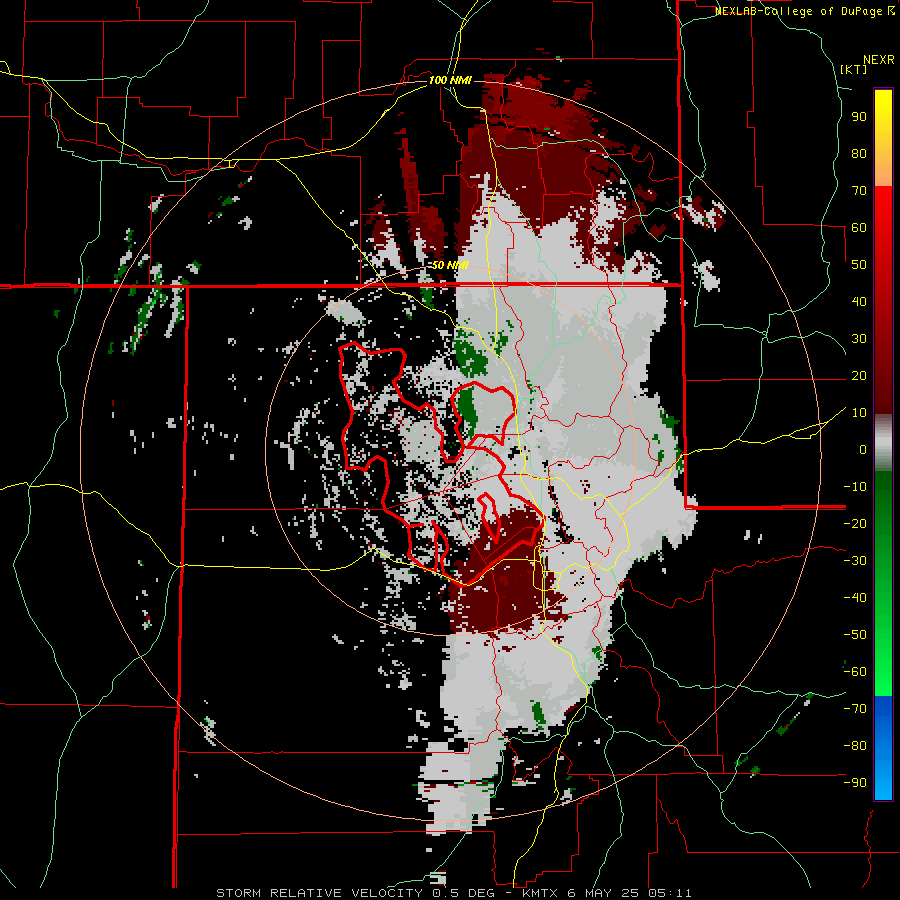Click the -20 knot scale label
Image resolution: width=900 pixels, height=900 pixels.
(855, 523)
